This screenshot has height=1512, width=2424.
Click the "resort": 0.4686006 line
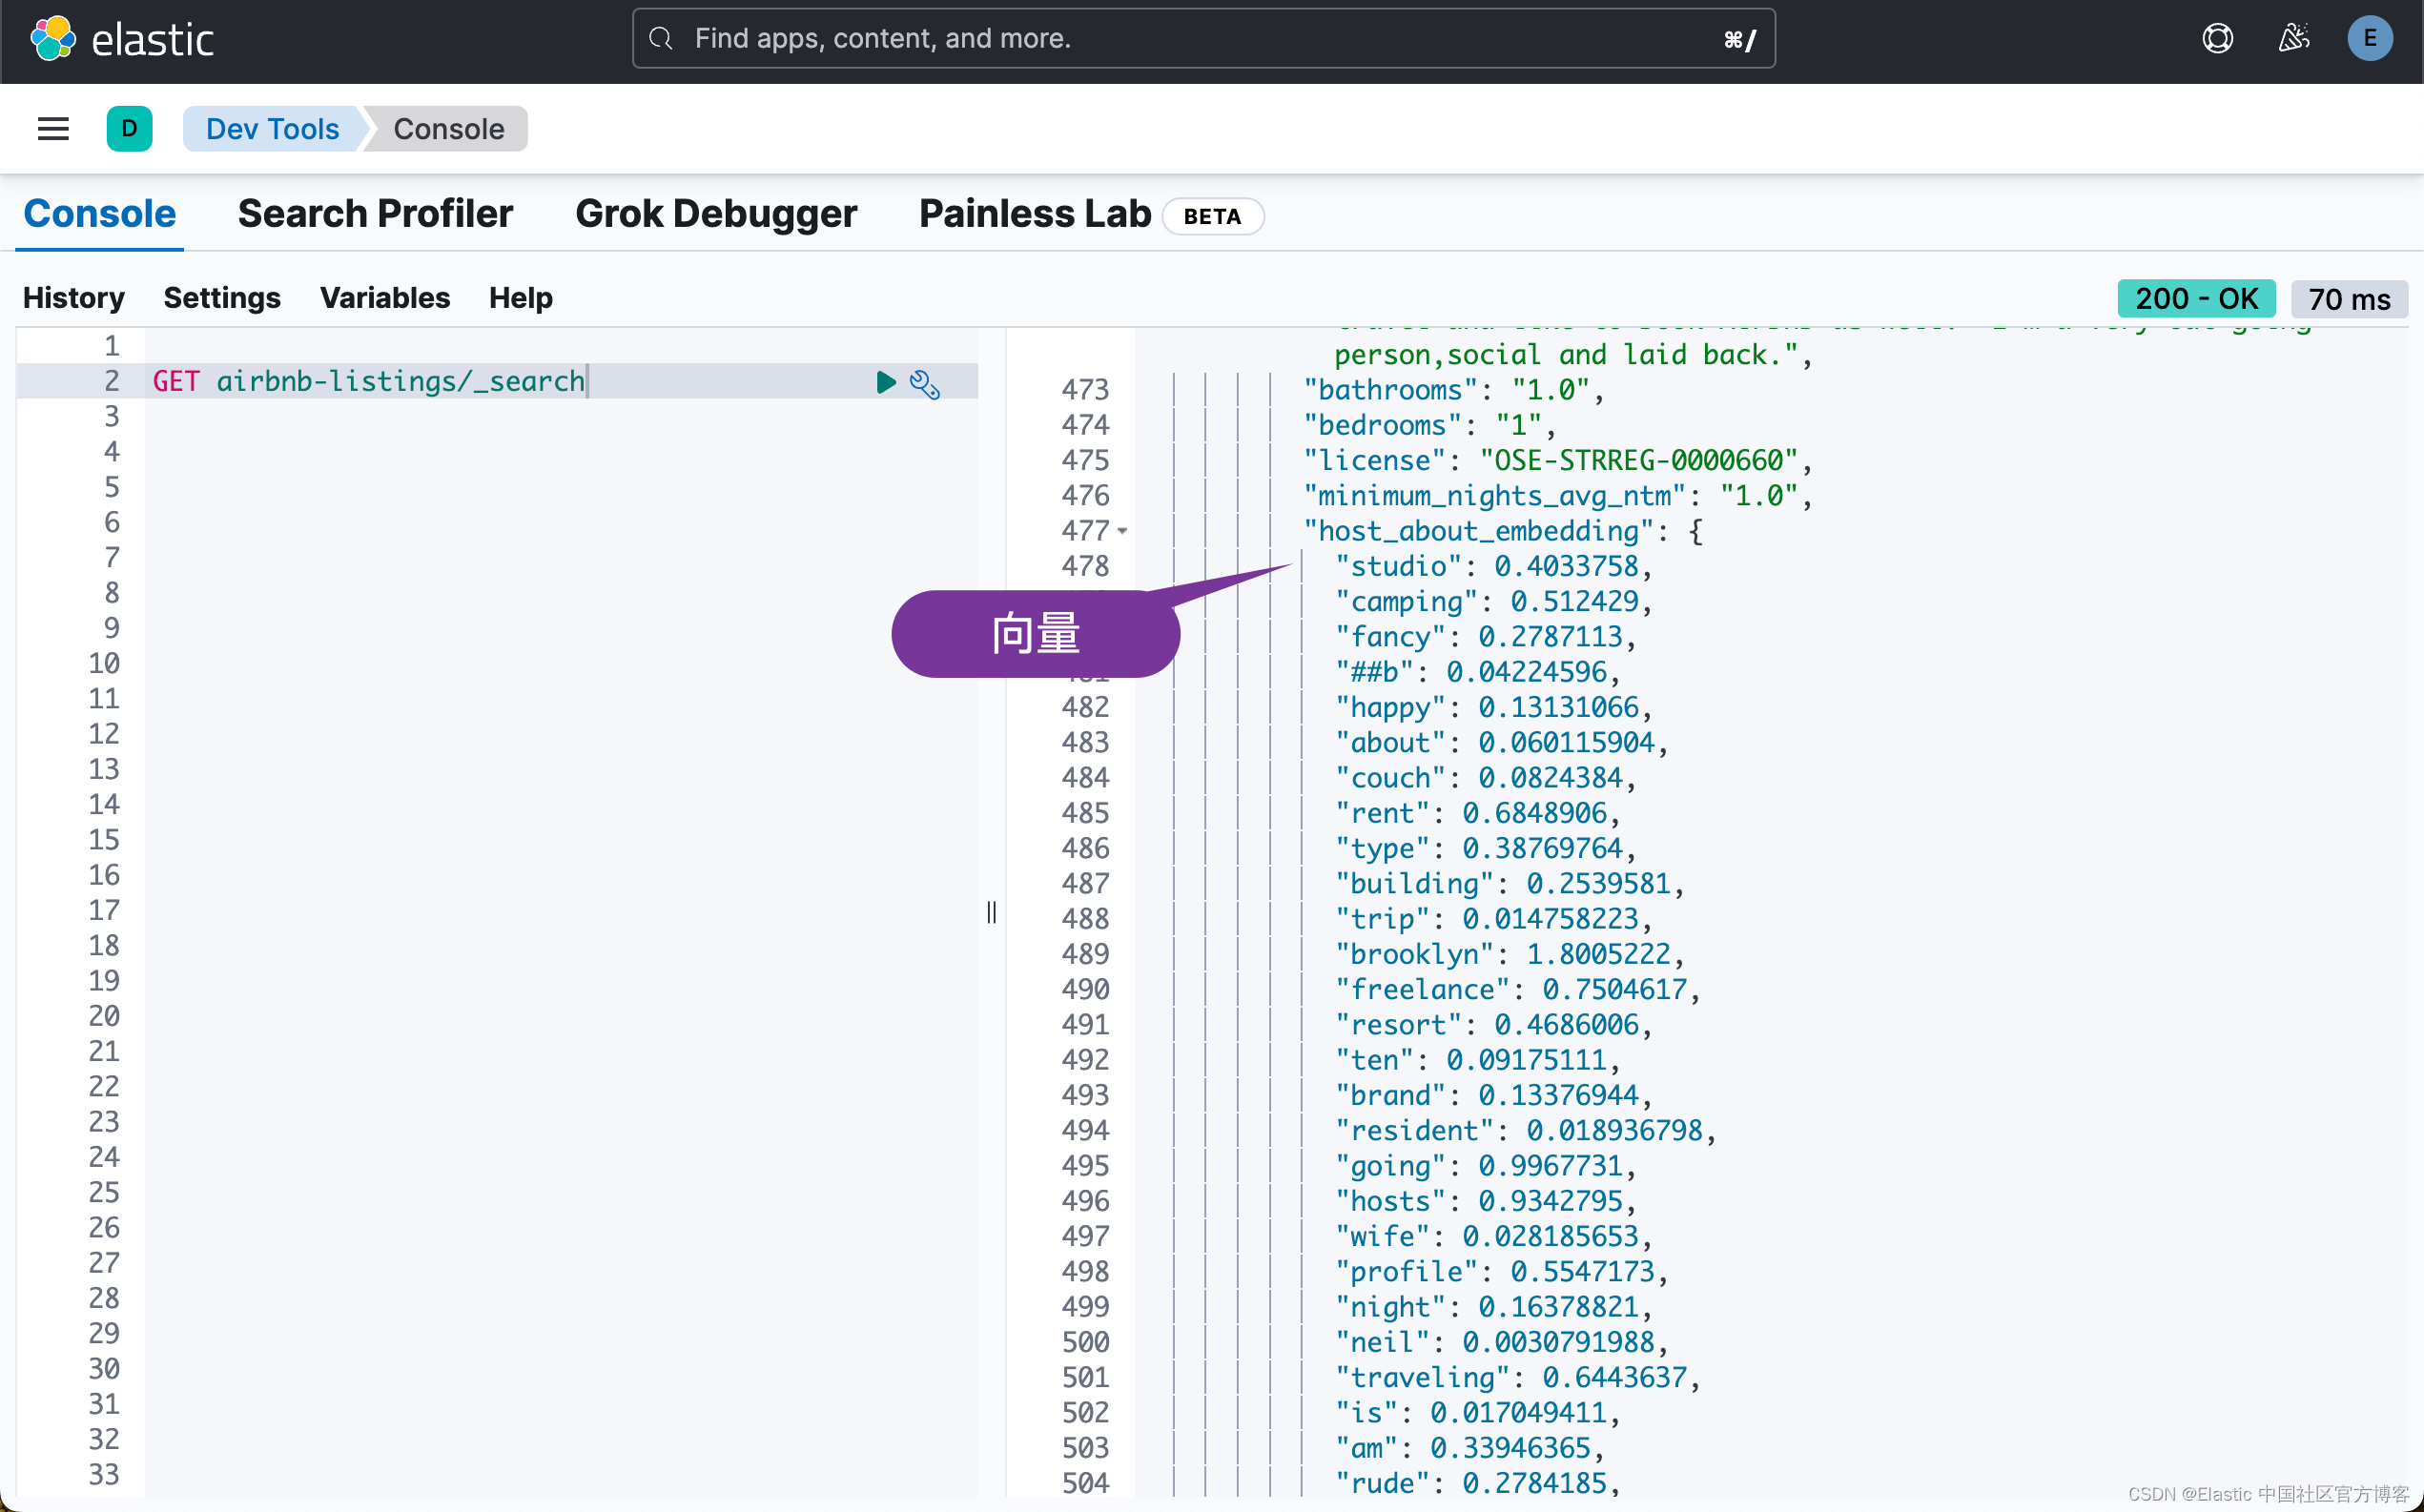click(x=1492, y=1025)
